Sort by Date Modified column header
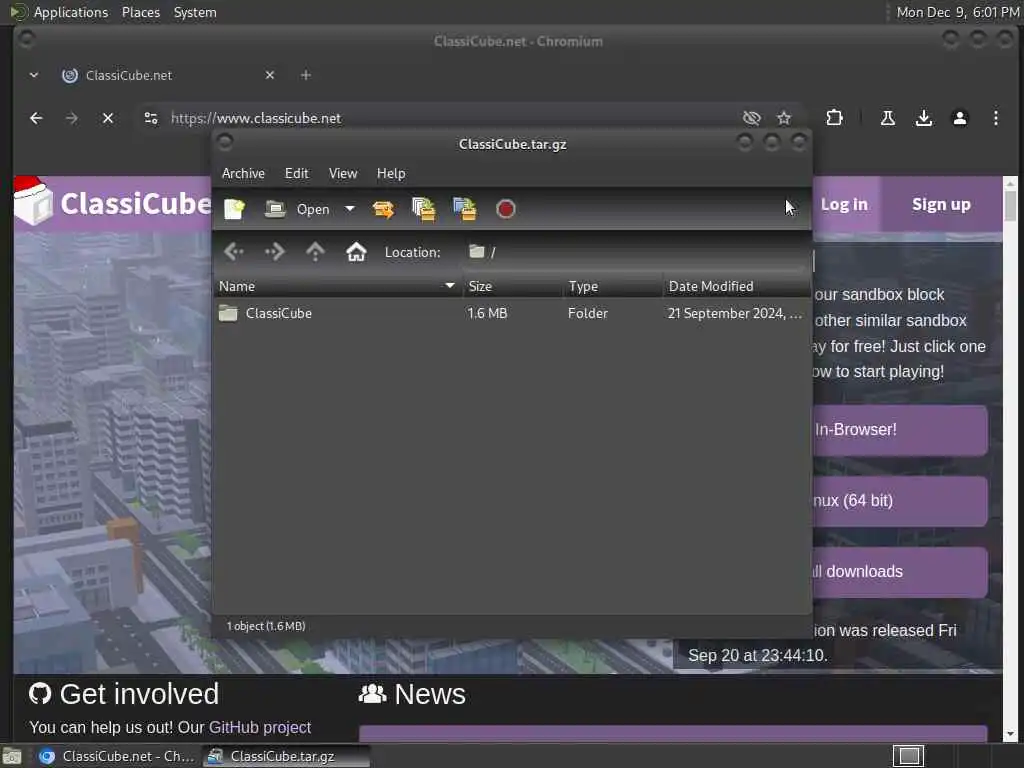The height and width of the screenshot is (768, 1024). pos(737,286)
